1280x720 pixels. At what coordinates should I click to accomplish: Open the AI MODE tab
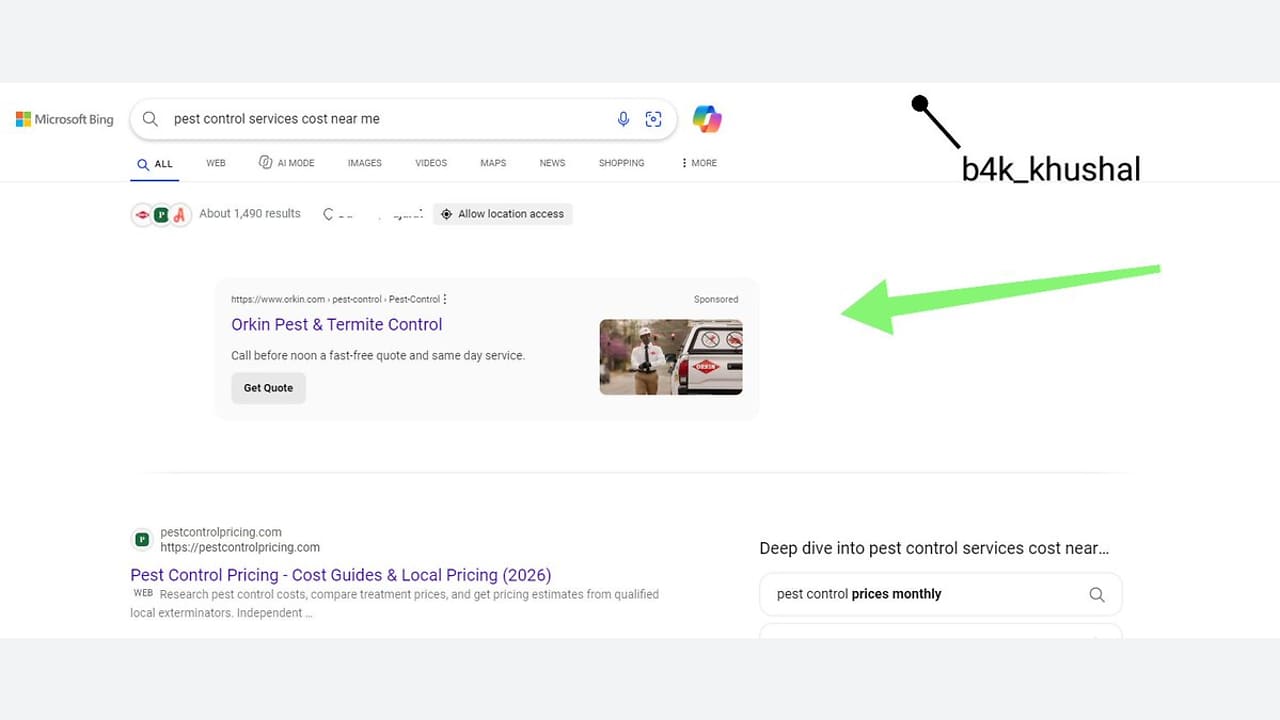(x=287, y=163)
